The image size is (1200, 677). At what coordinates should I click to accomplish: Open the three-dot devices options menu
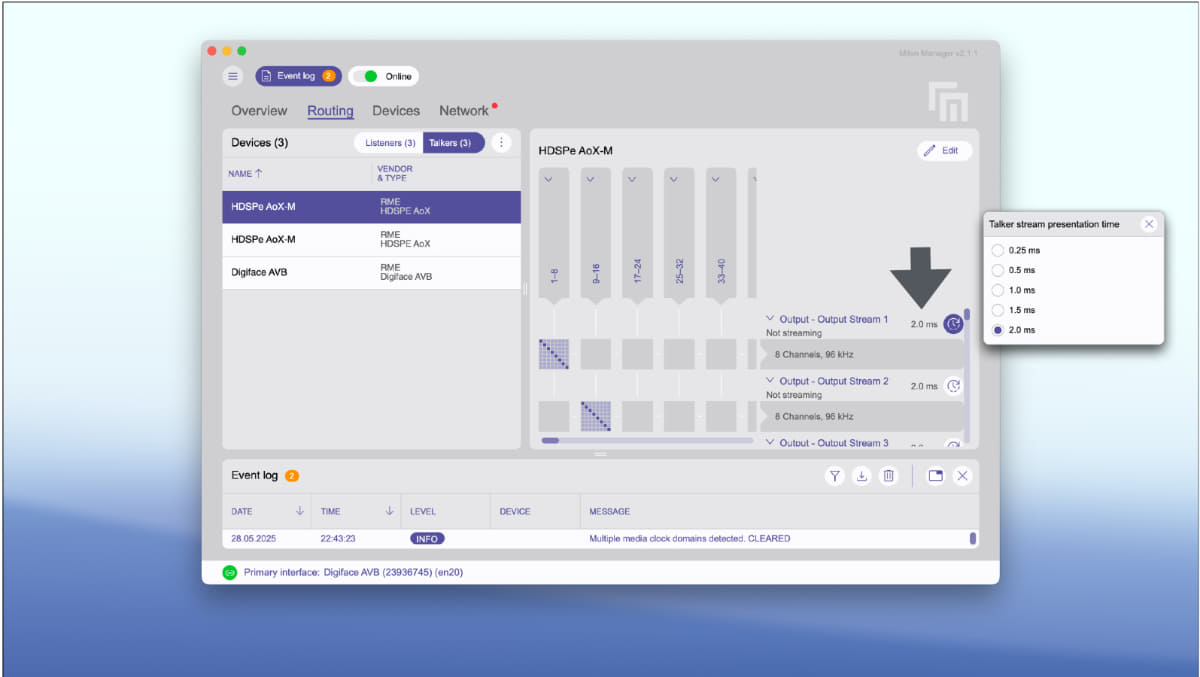[x=501, y=143]
